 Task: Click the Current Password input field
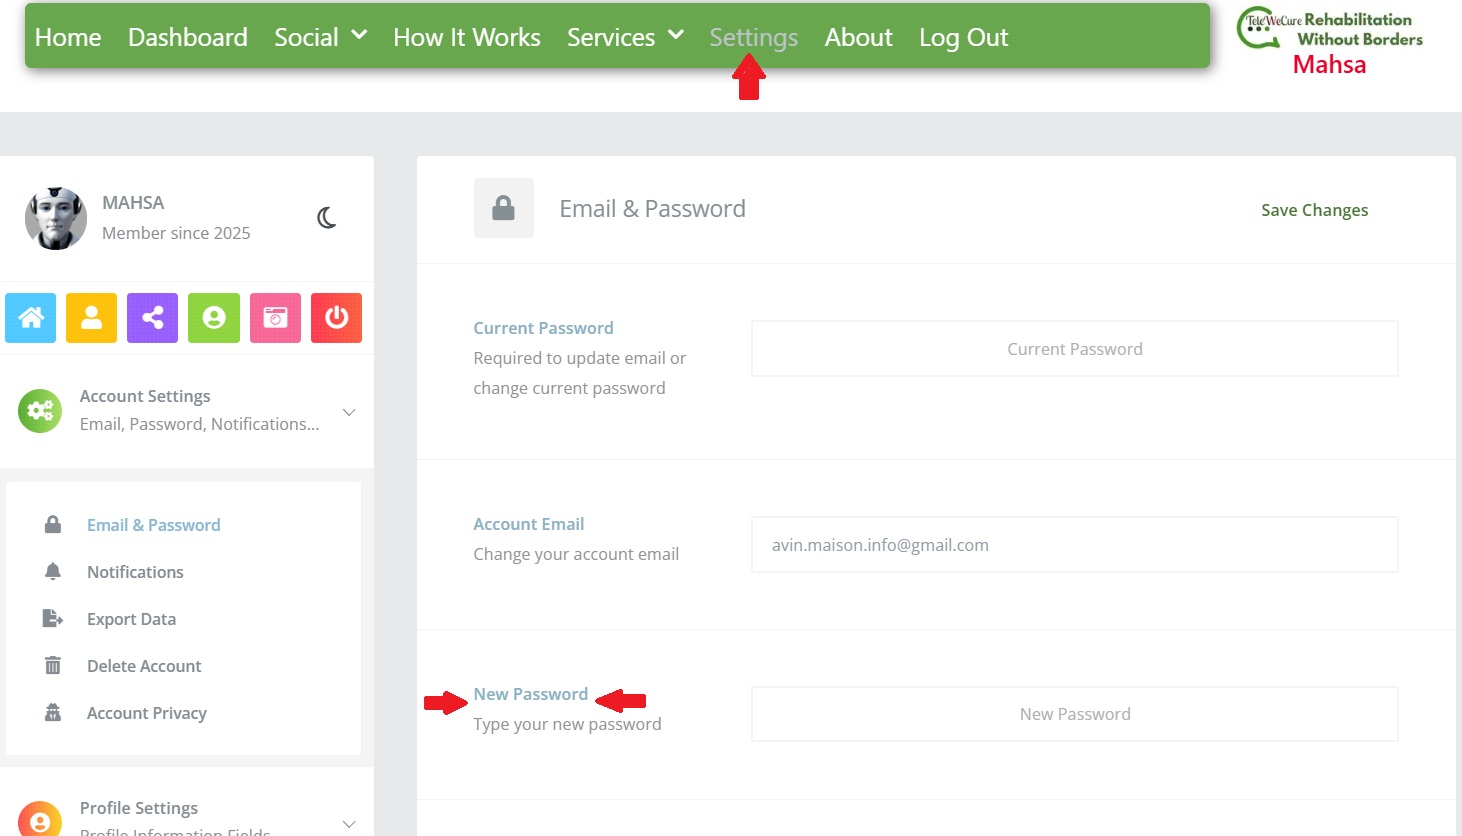[x=1075, y=349]
